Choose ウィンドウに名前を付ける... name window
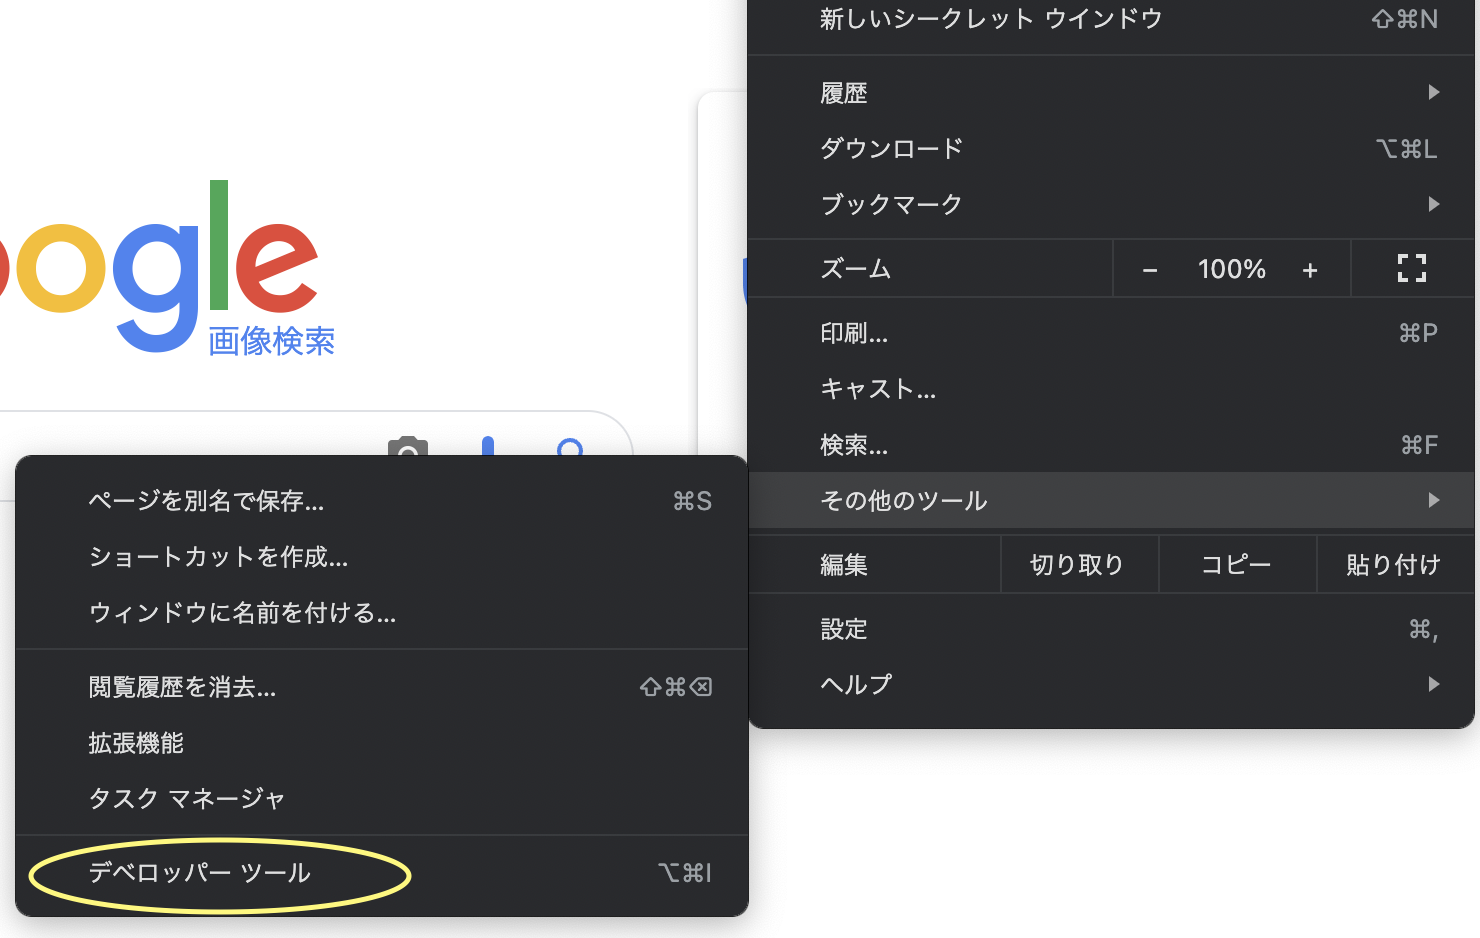1480x938 pixels. click(x=381, y=613)
